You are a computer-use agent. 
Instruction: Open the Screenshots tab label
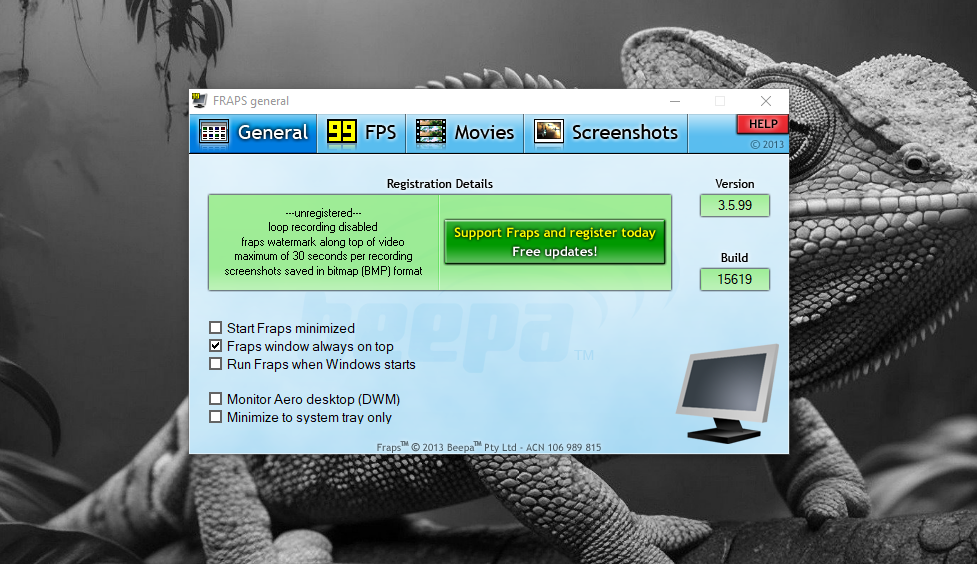tap(624, 132)
